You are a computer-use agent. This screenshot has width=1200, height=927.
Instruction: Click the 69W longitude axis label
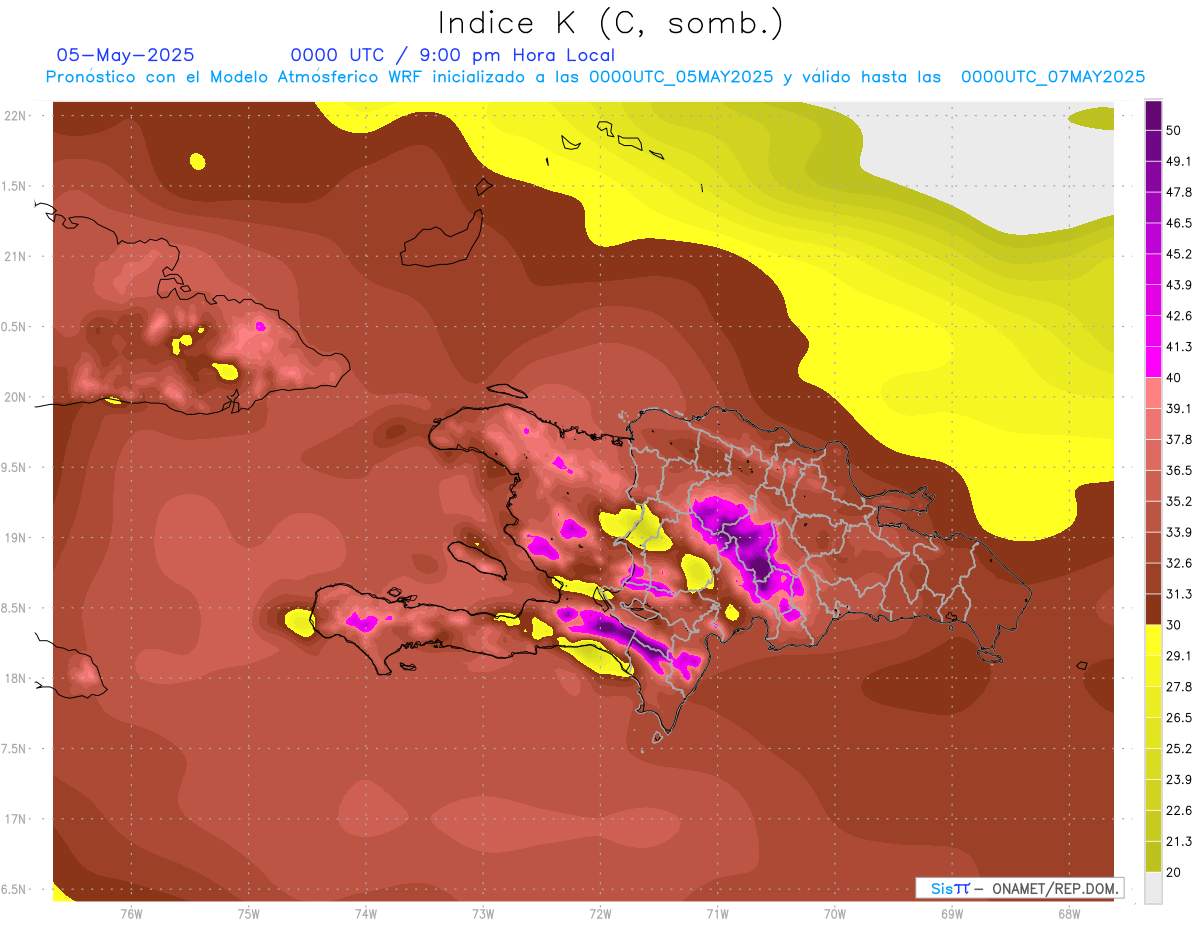tap(951, 914)
